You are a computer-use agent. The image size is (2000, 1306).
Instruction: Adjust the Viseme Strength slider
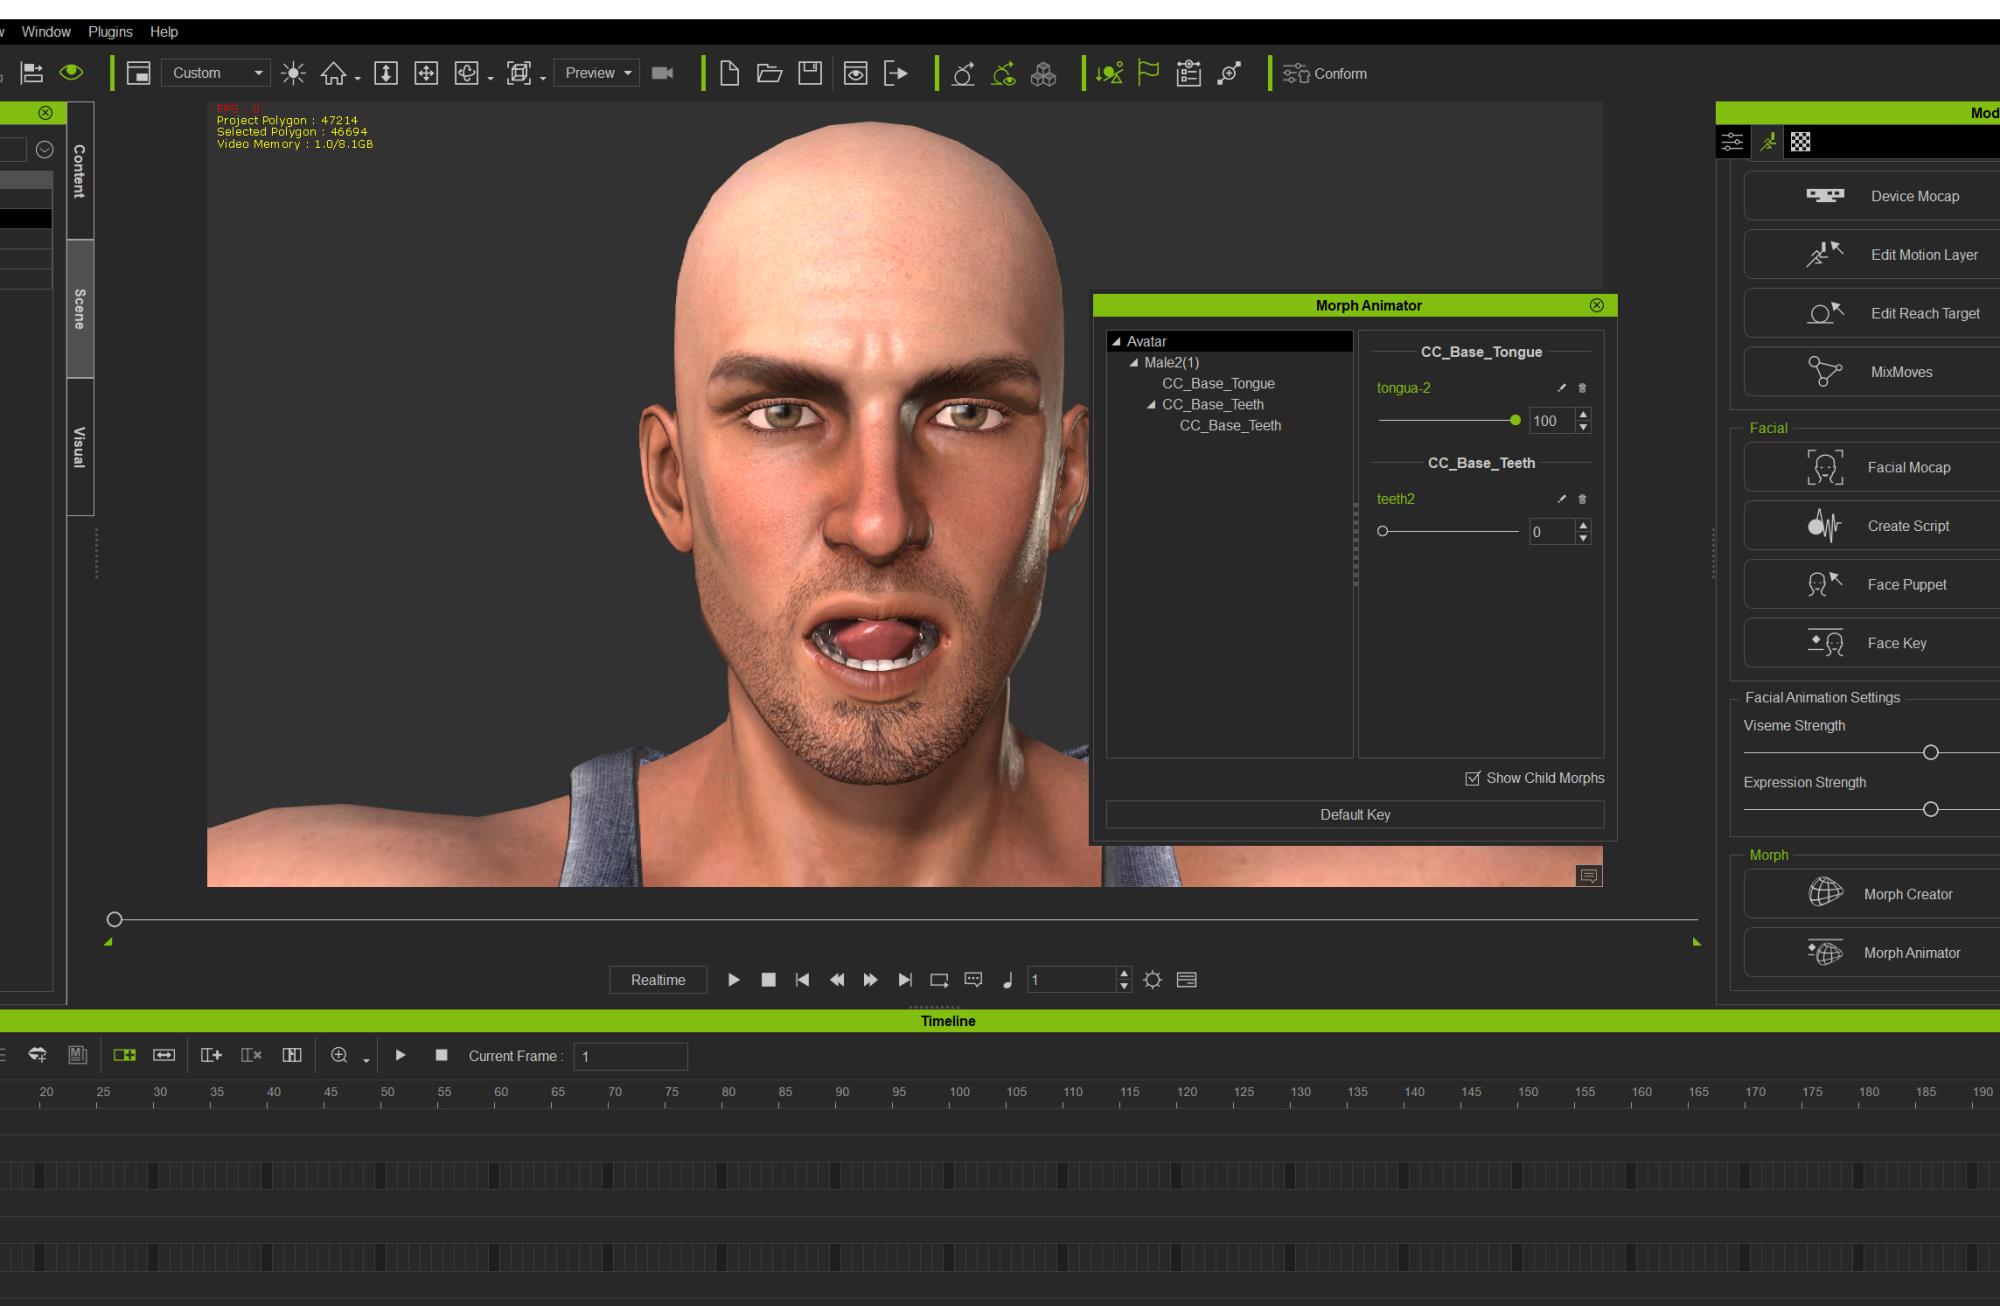pyautogui.click(x=1930, y=753)
